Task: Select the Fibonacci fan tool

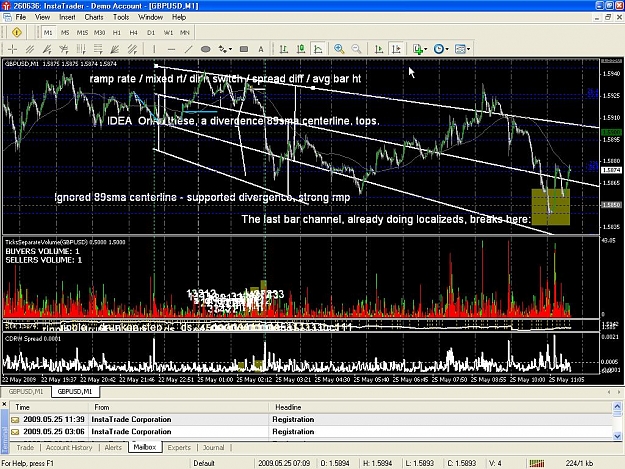Action: pyautogui.click(x=115, y=49)
